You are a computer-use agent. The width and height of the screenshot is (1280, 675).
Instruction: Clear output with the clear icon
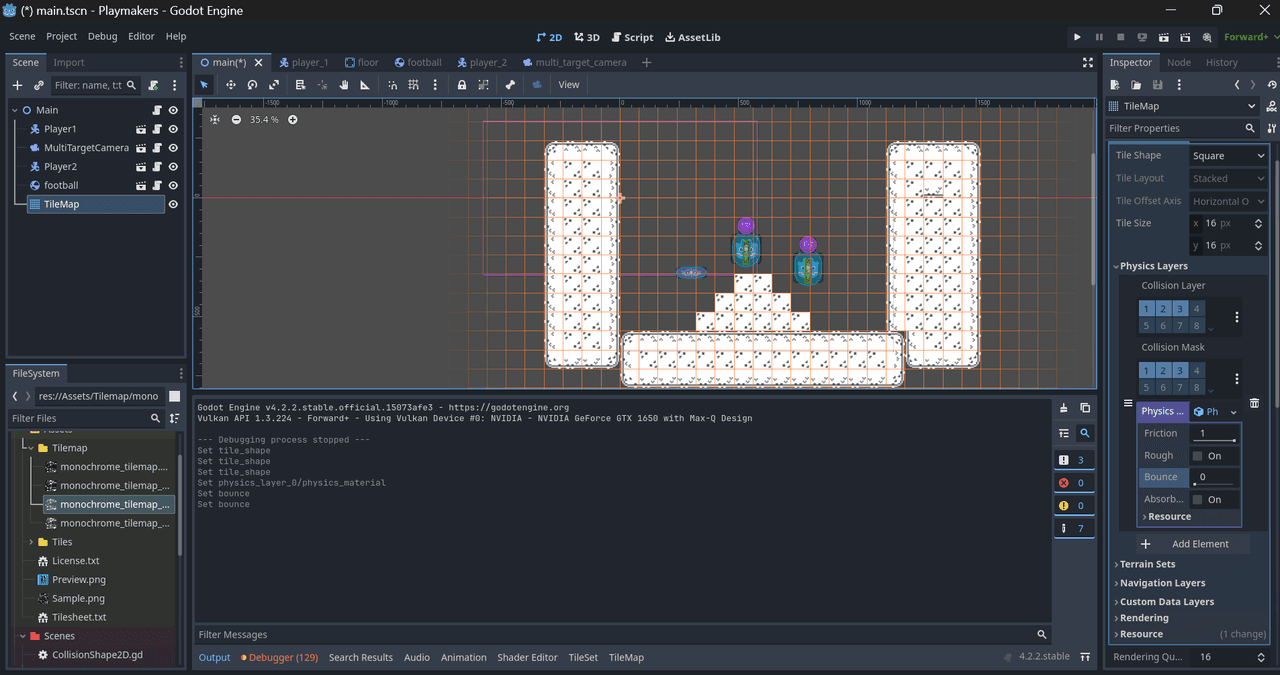[1063, 408]
